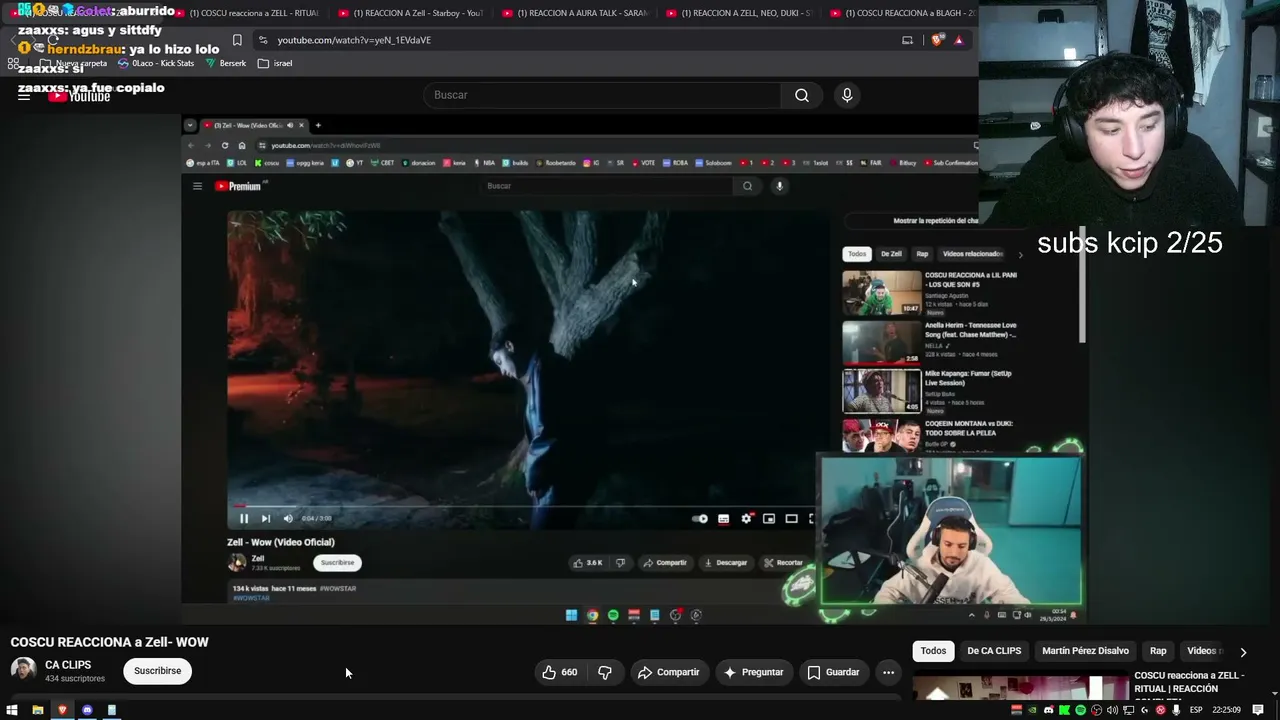Switch to REACCION A Zell - Starboy tab

click(412, 13)
